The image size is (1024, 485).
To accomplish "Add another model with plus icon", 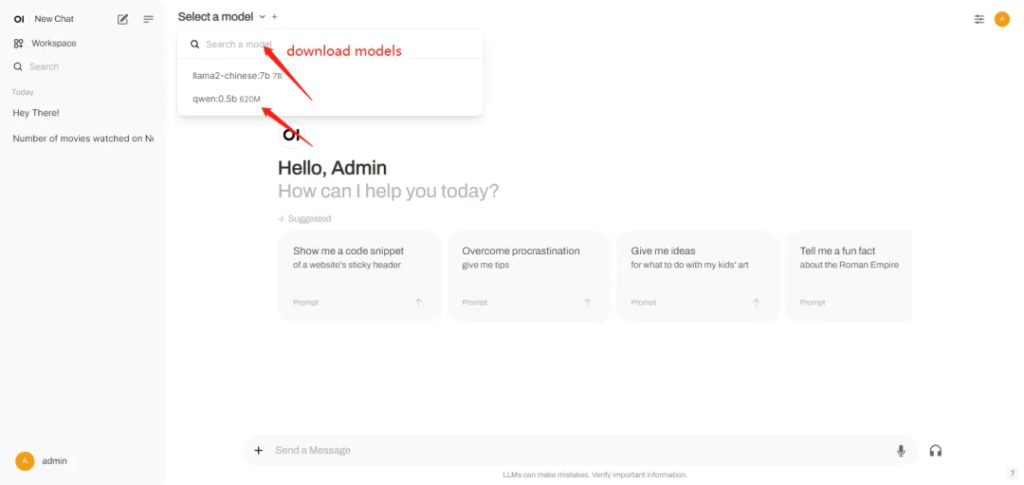I will point(275,17).
